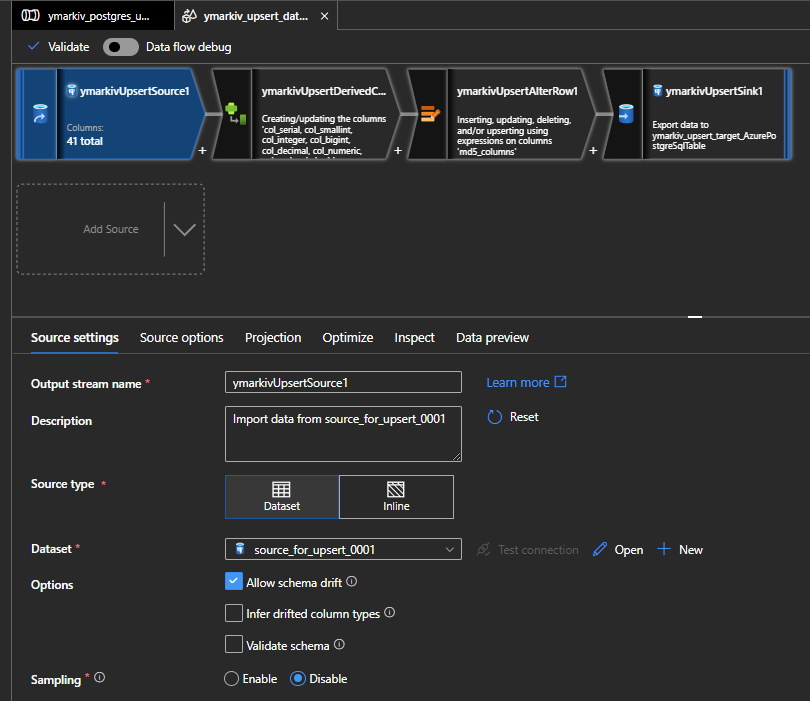Enable Infer drifted column types checkbox
Image resolution: width=810 pixels, height=701 pixels.
click(x=234, y=613)
